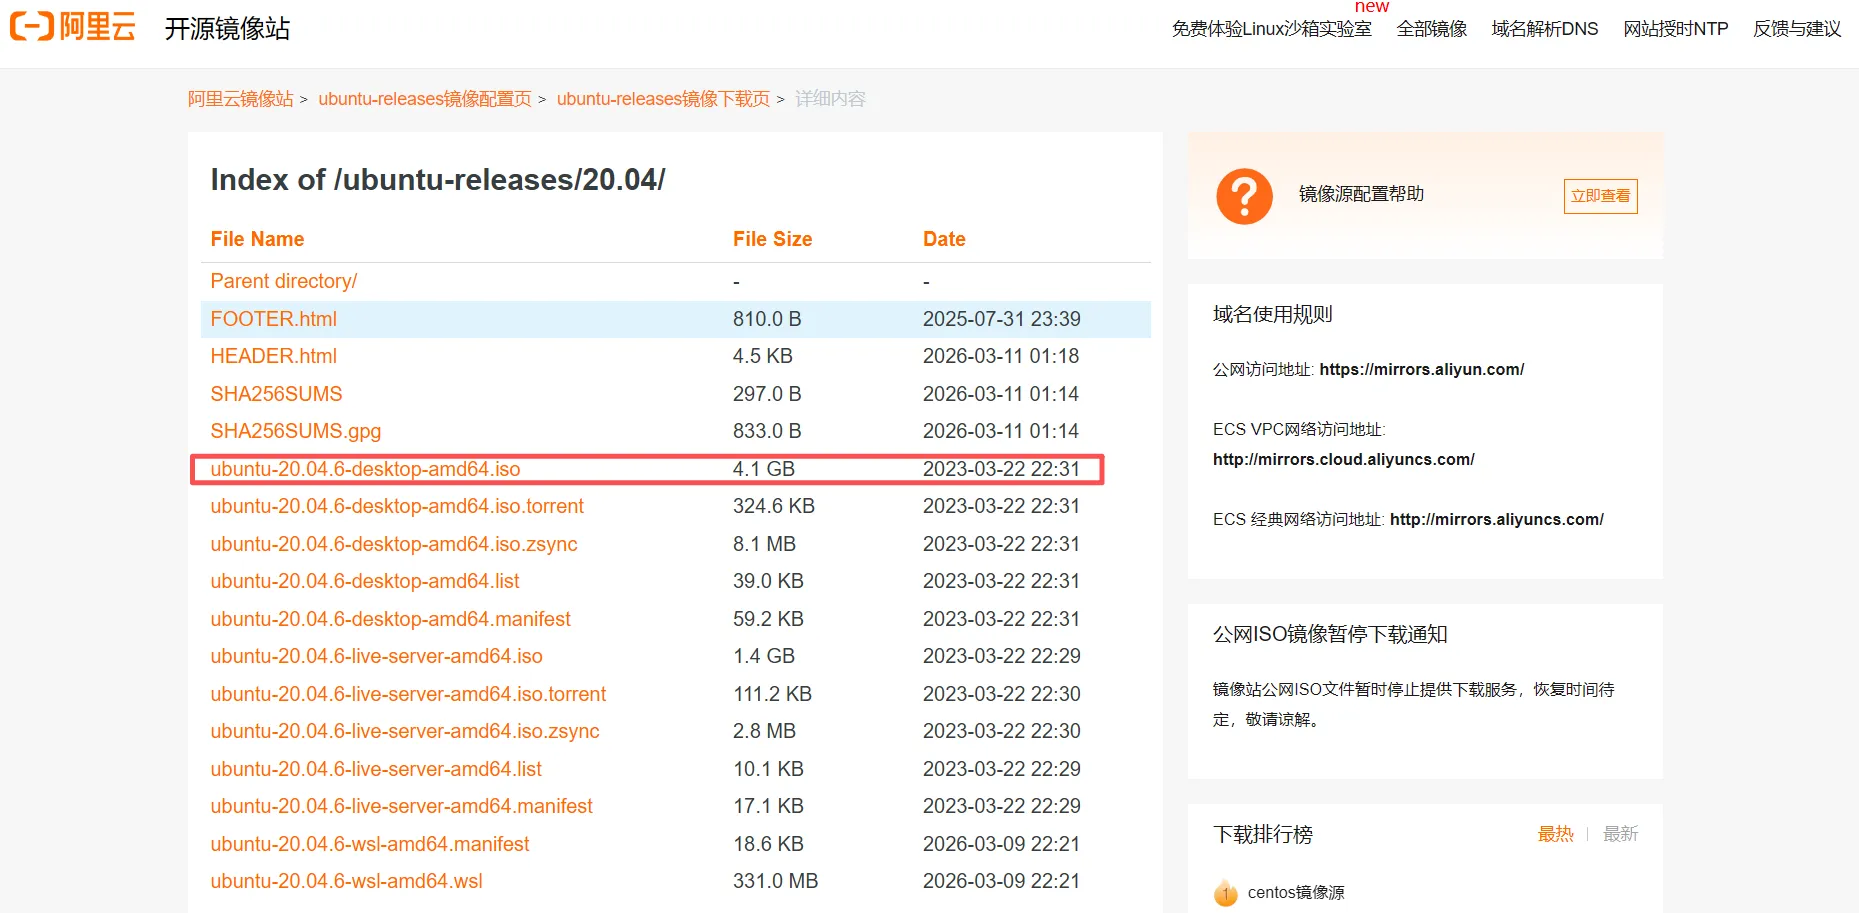The height and width of the screenshot is (913, 1859).
Task: Click the 详细内容 breadcrumb text
Action: pos(830,99)
